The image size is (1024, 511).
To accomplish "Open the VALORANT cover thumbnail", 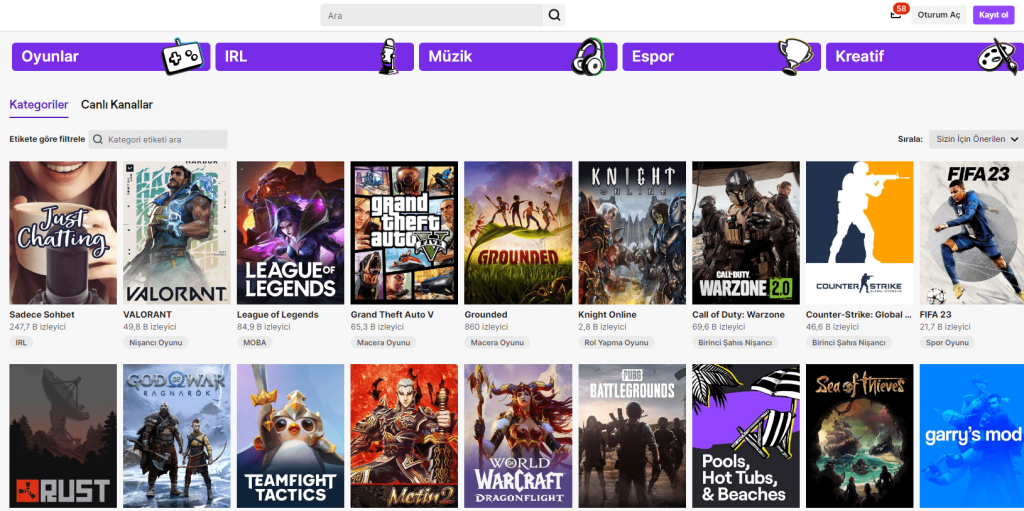I will click(176, 233).
